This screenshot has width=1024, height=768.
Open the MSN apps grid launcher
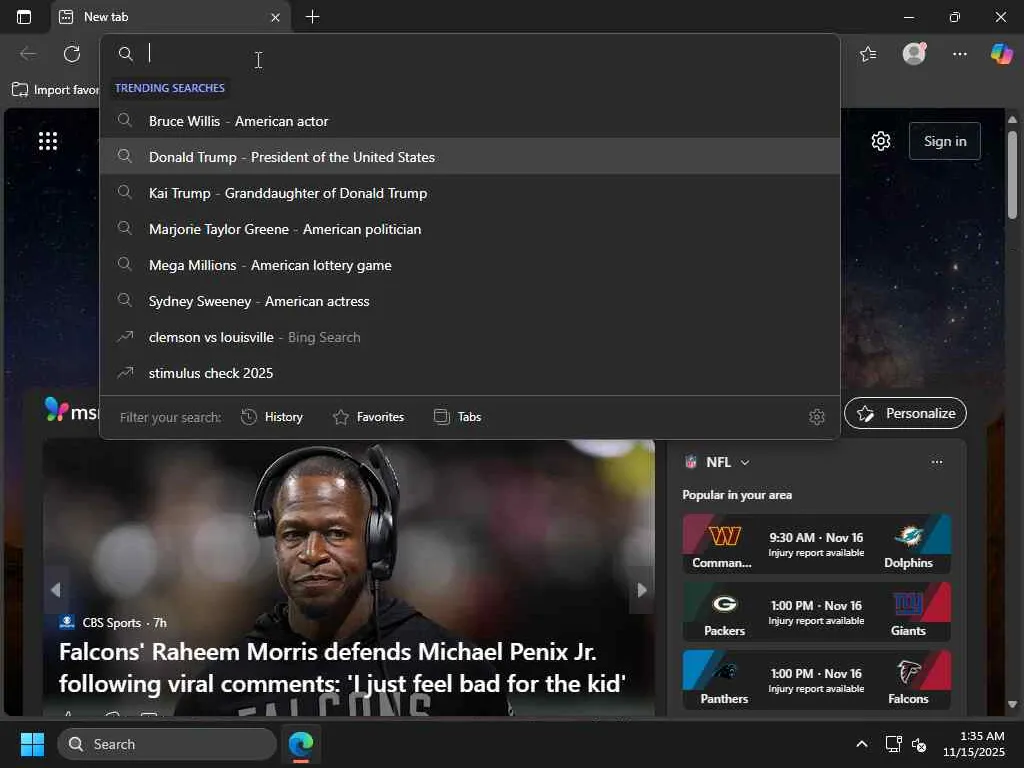pos(48,141)
